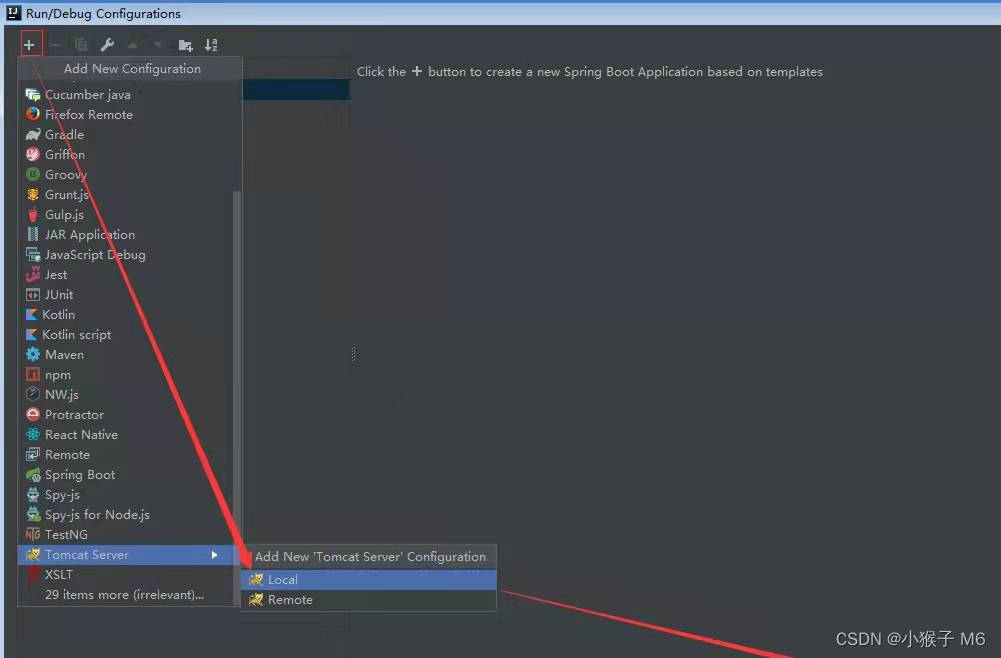Image resolution: width=1001 pixels, height=658 pixels.
Task: Click the Copy Configuration toolbar icon
Action: click(81, 45)
